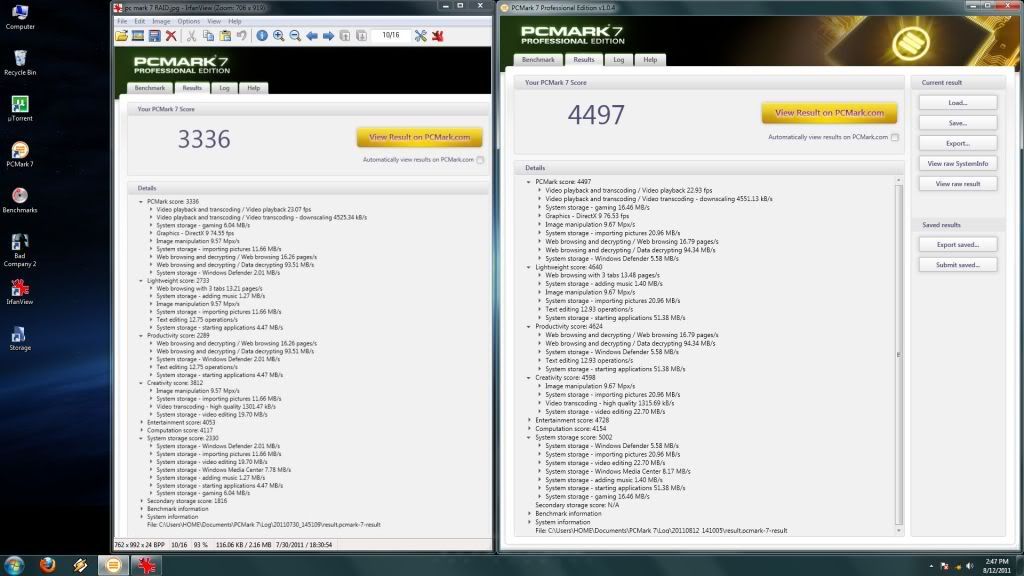The width and height of the screenshot is (1024, 576).
Task: Open the Options menu in IrfanView
Action: pos(189,21)
